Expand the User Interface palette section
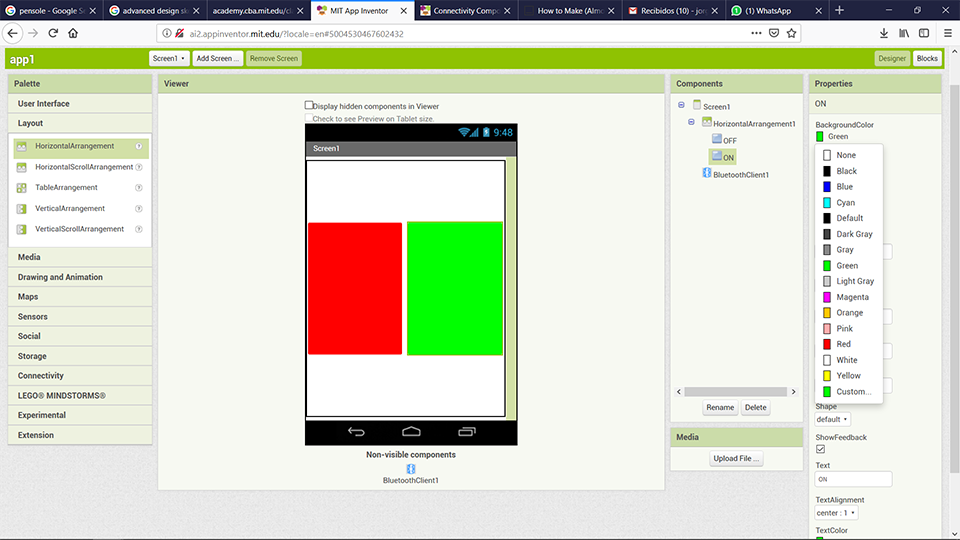This screenshot has height=540, width=960. [x=80, y=103]
